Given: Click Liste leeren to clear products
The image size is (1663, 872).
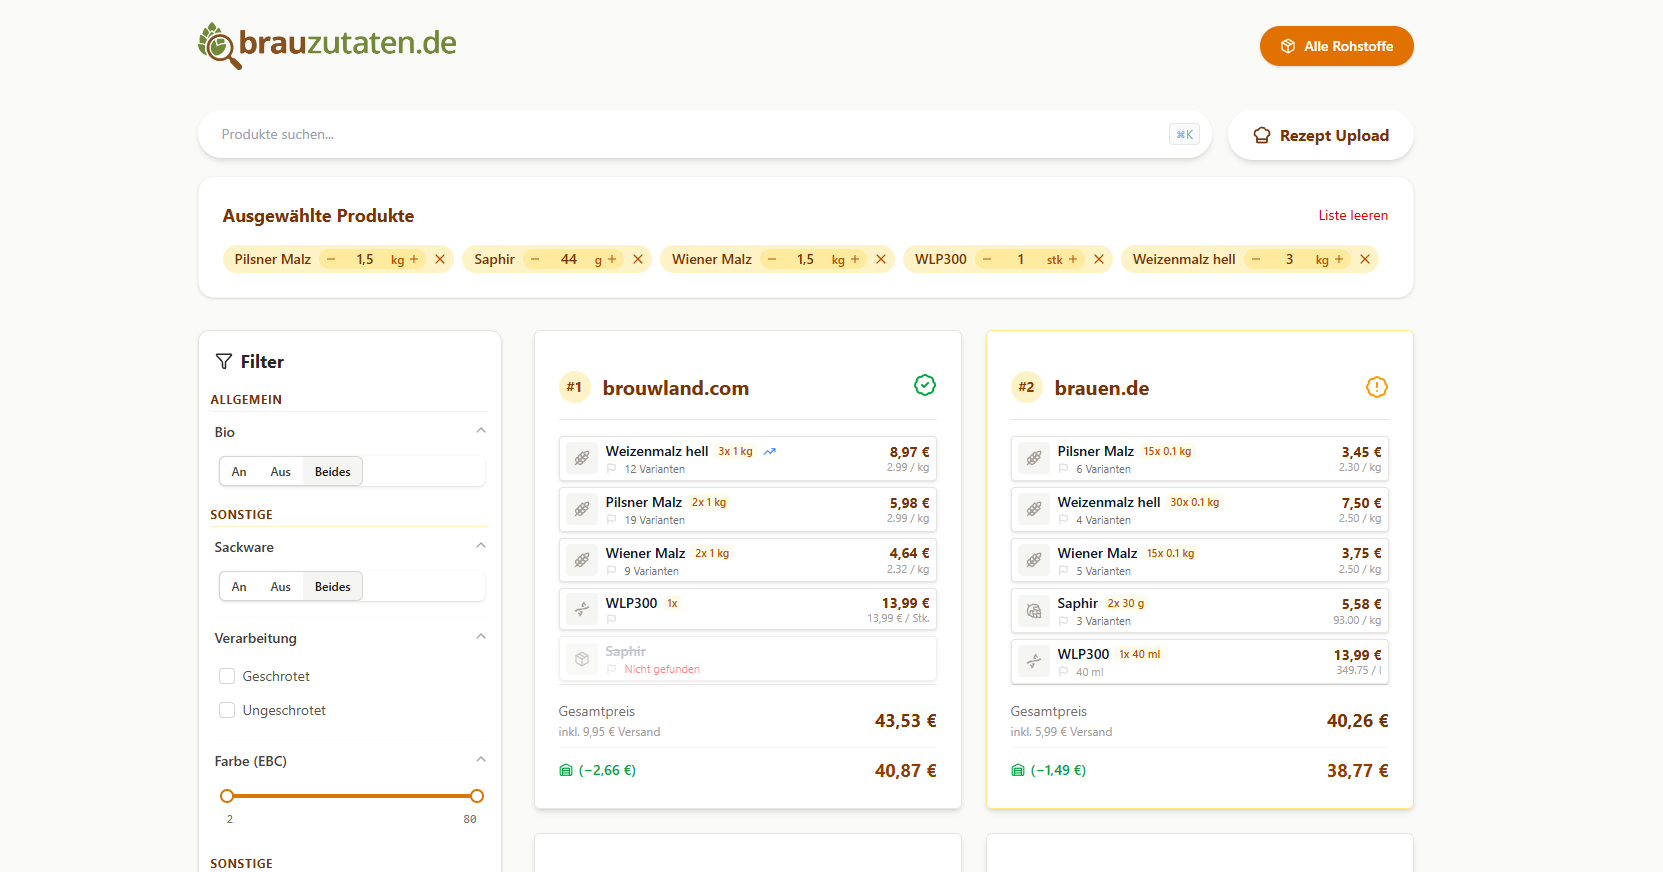Looking at the screenshot, I should click(x=1352, y=215).
